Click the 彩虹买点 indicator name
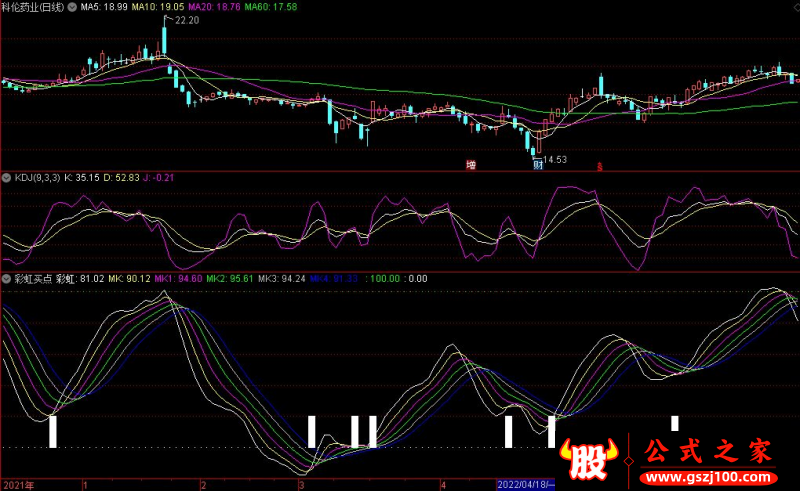 [32, 279]
